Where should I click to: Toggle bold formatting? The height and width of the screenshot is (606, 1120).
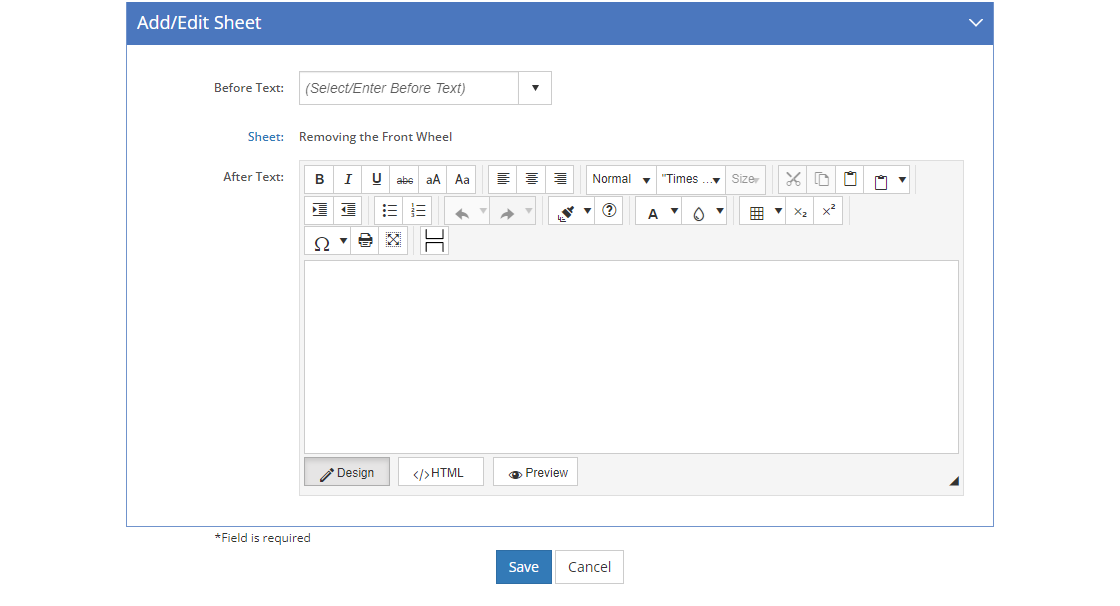click(x=319, y=179)
